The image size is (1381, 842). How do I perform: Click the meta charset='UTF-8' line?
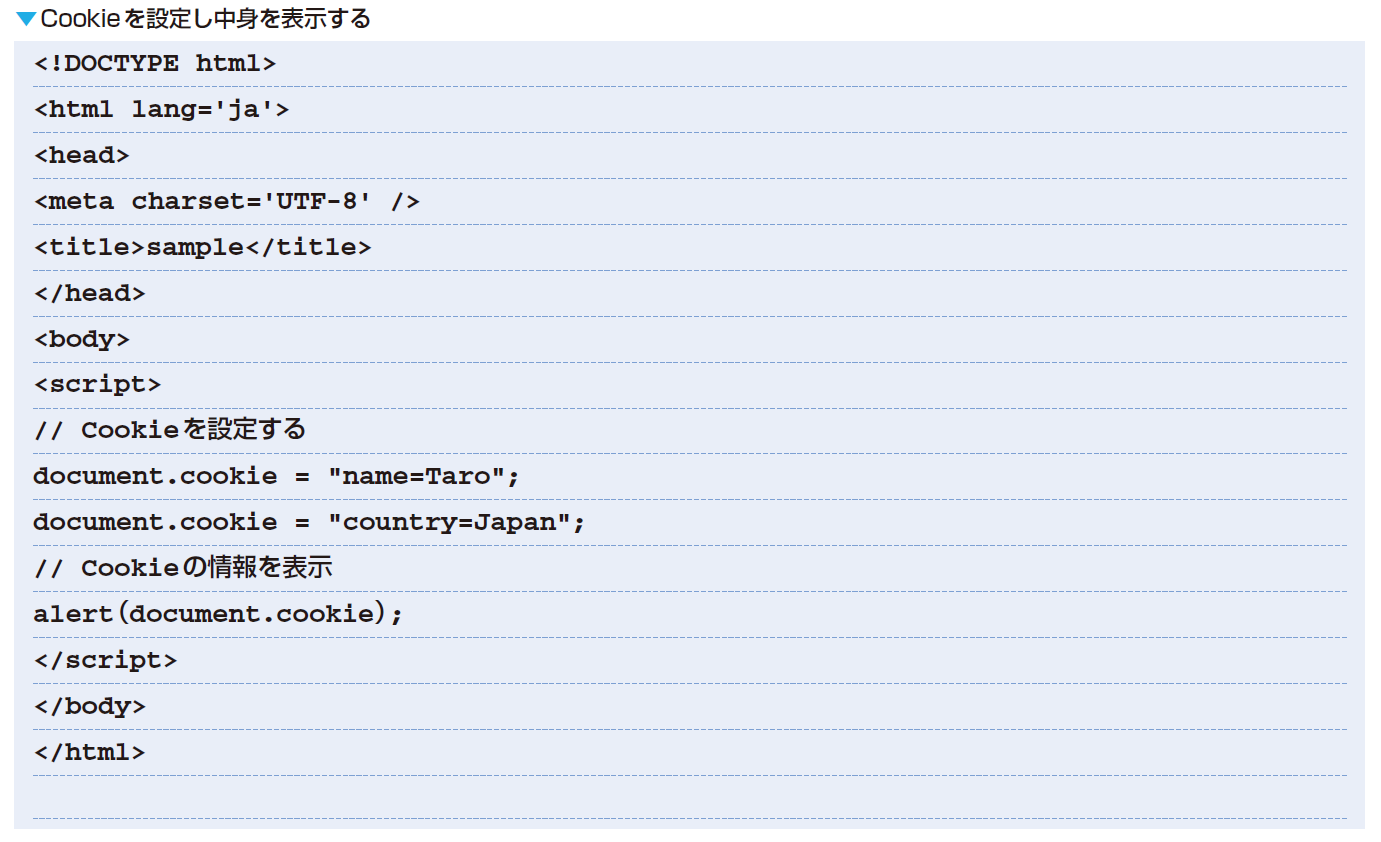227,202
